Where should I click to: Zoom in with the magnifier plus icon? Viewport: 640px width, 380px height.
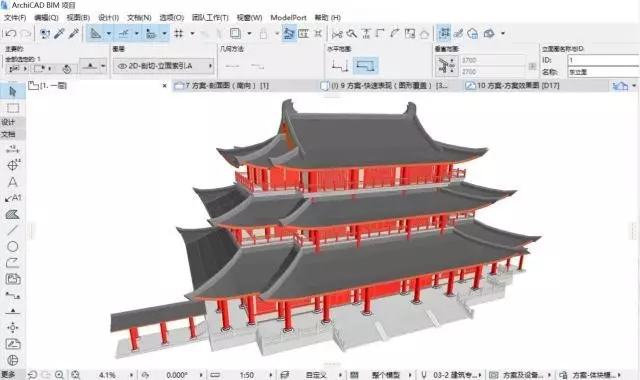59,375
